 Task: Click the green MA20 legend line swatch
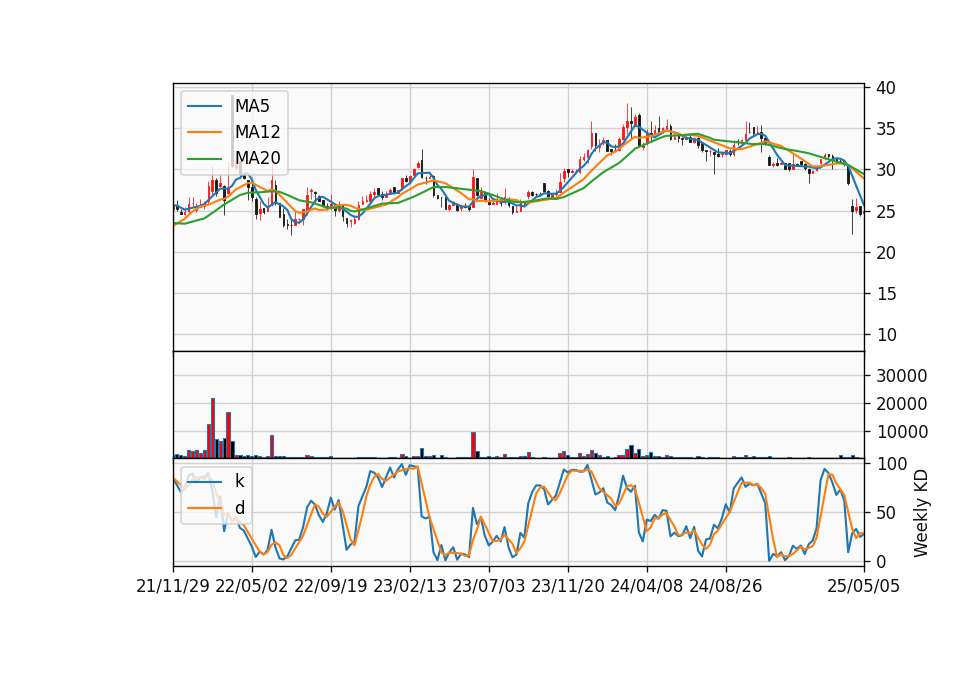(x=204, y=158)
